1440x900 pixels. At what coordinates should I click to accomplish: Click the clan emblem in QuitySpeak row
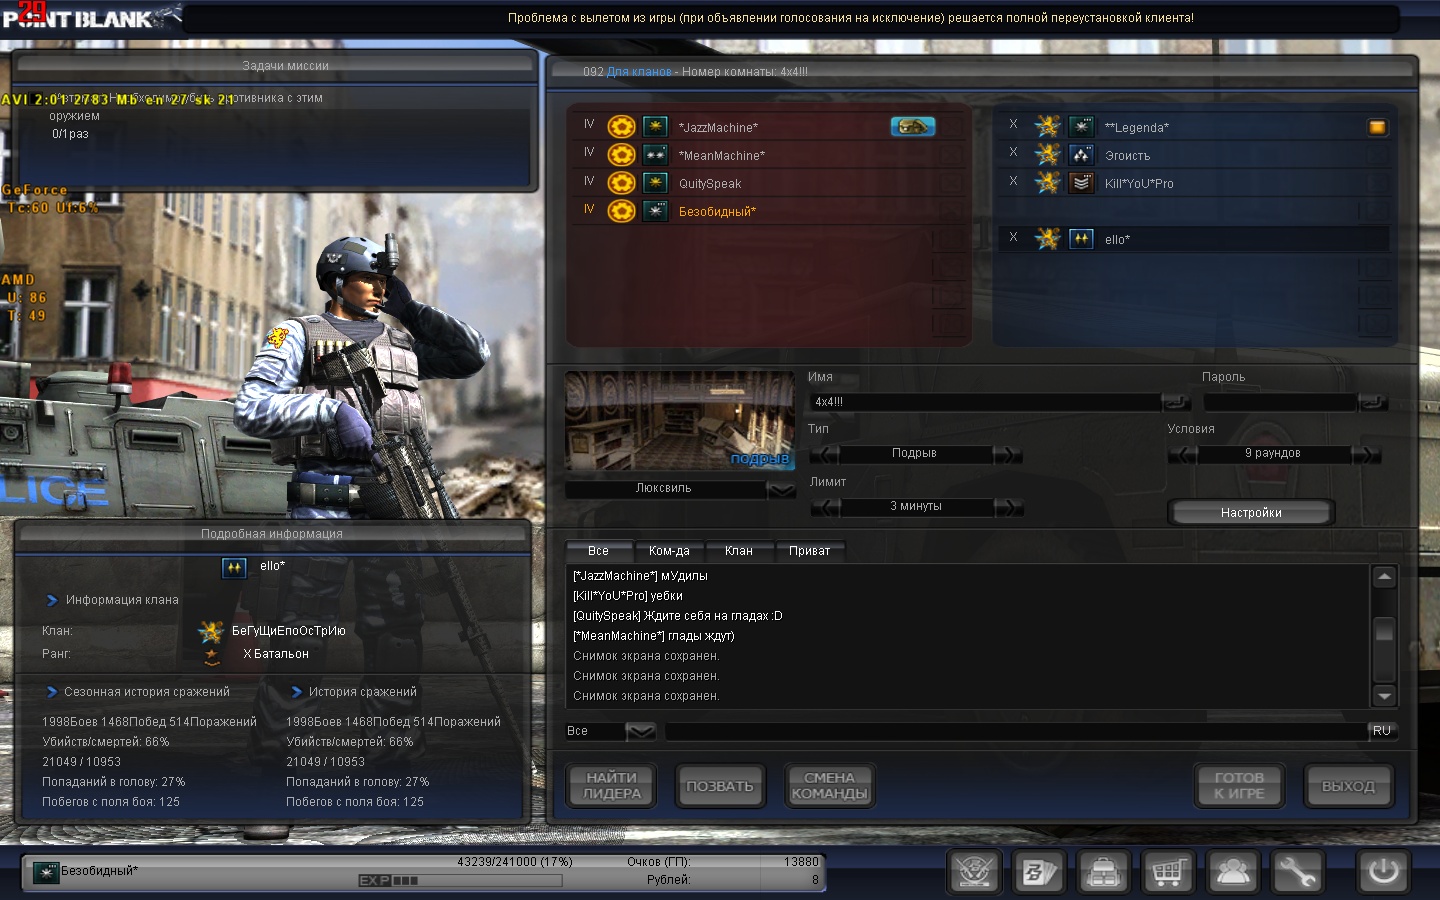(622, 183)
